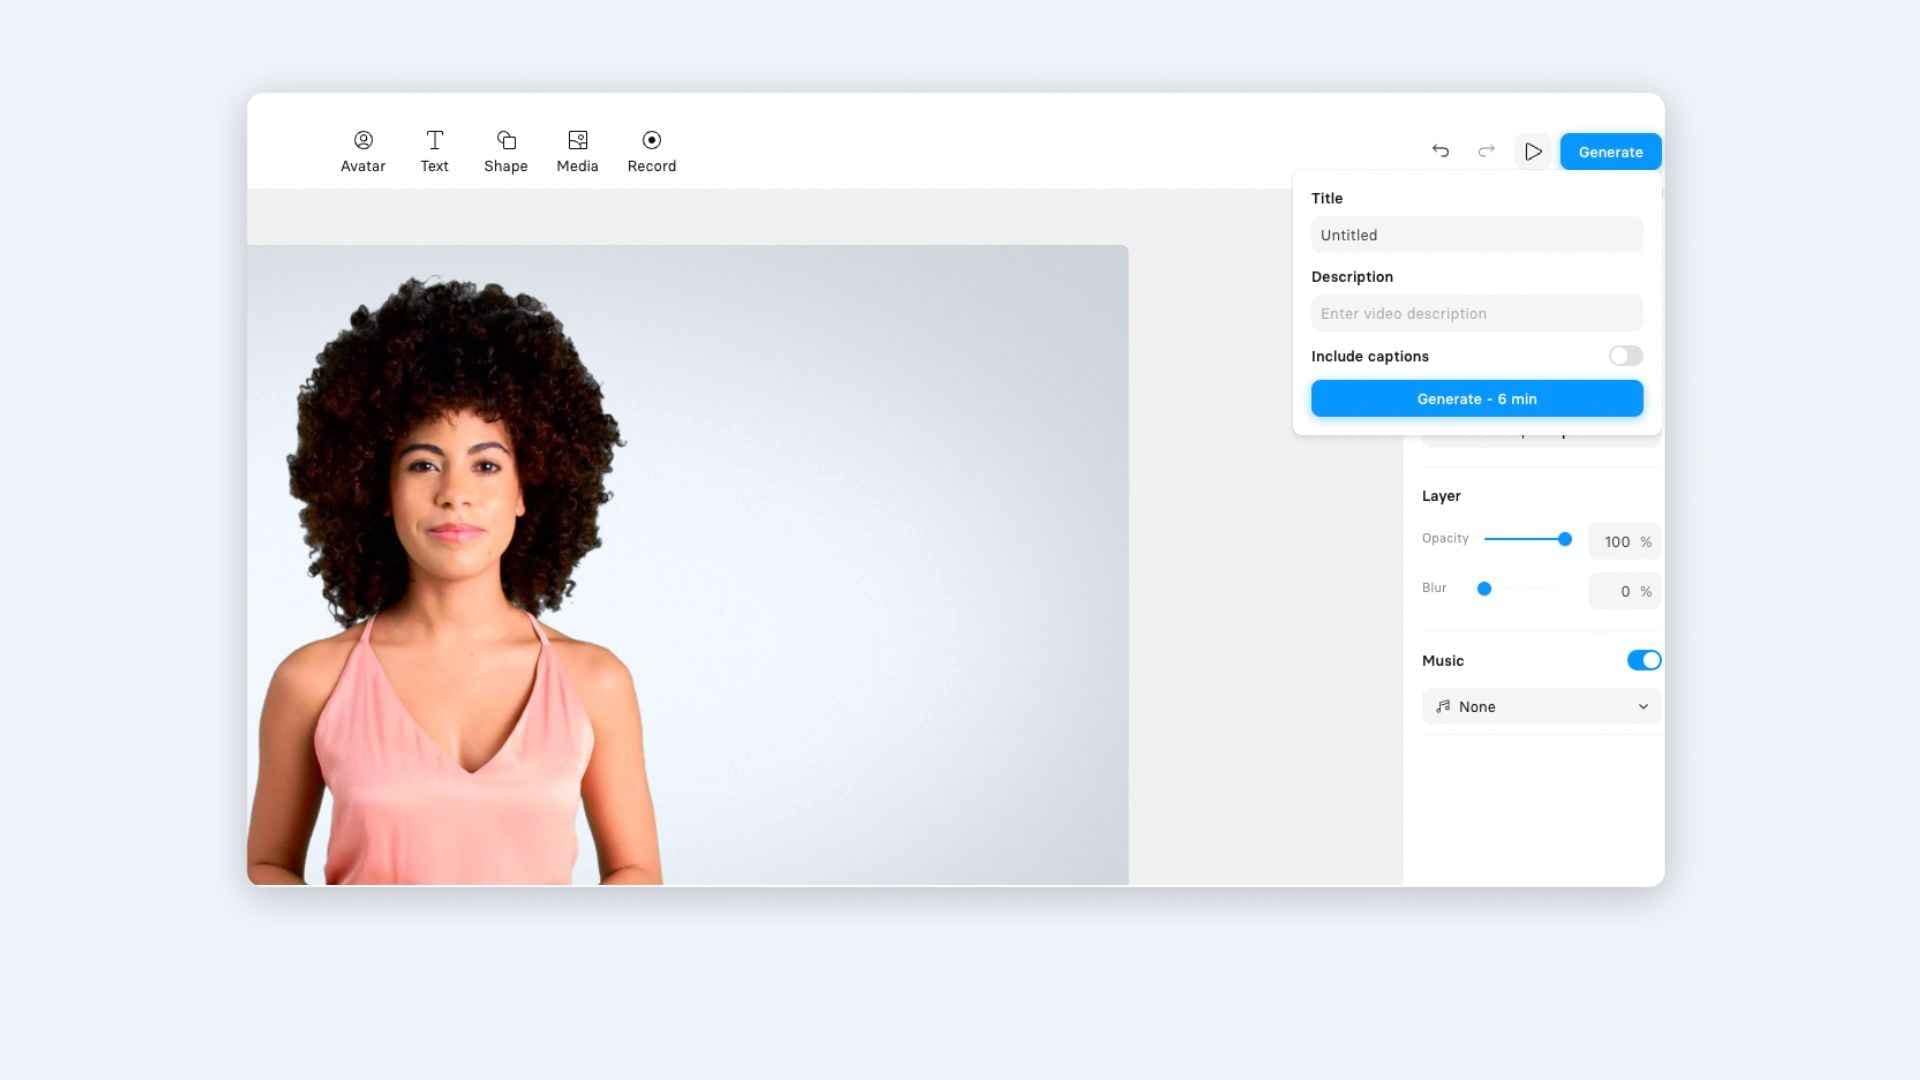Select the Shape tool
Screen dimensions: 1920x1080
(505, 149)
